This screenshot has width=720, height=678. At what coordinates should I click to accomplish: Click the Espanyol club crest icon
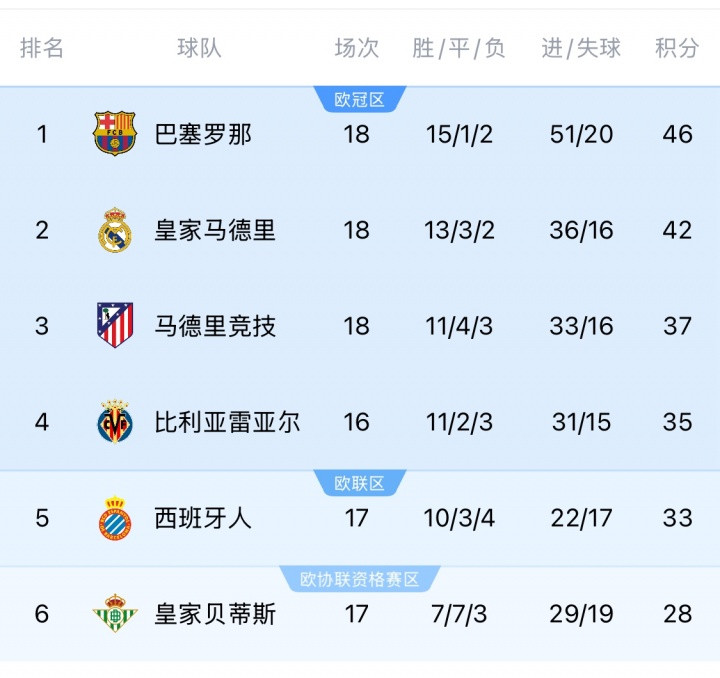(115, 518)
